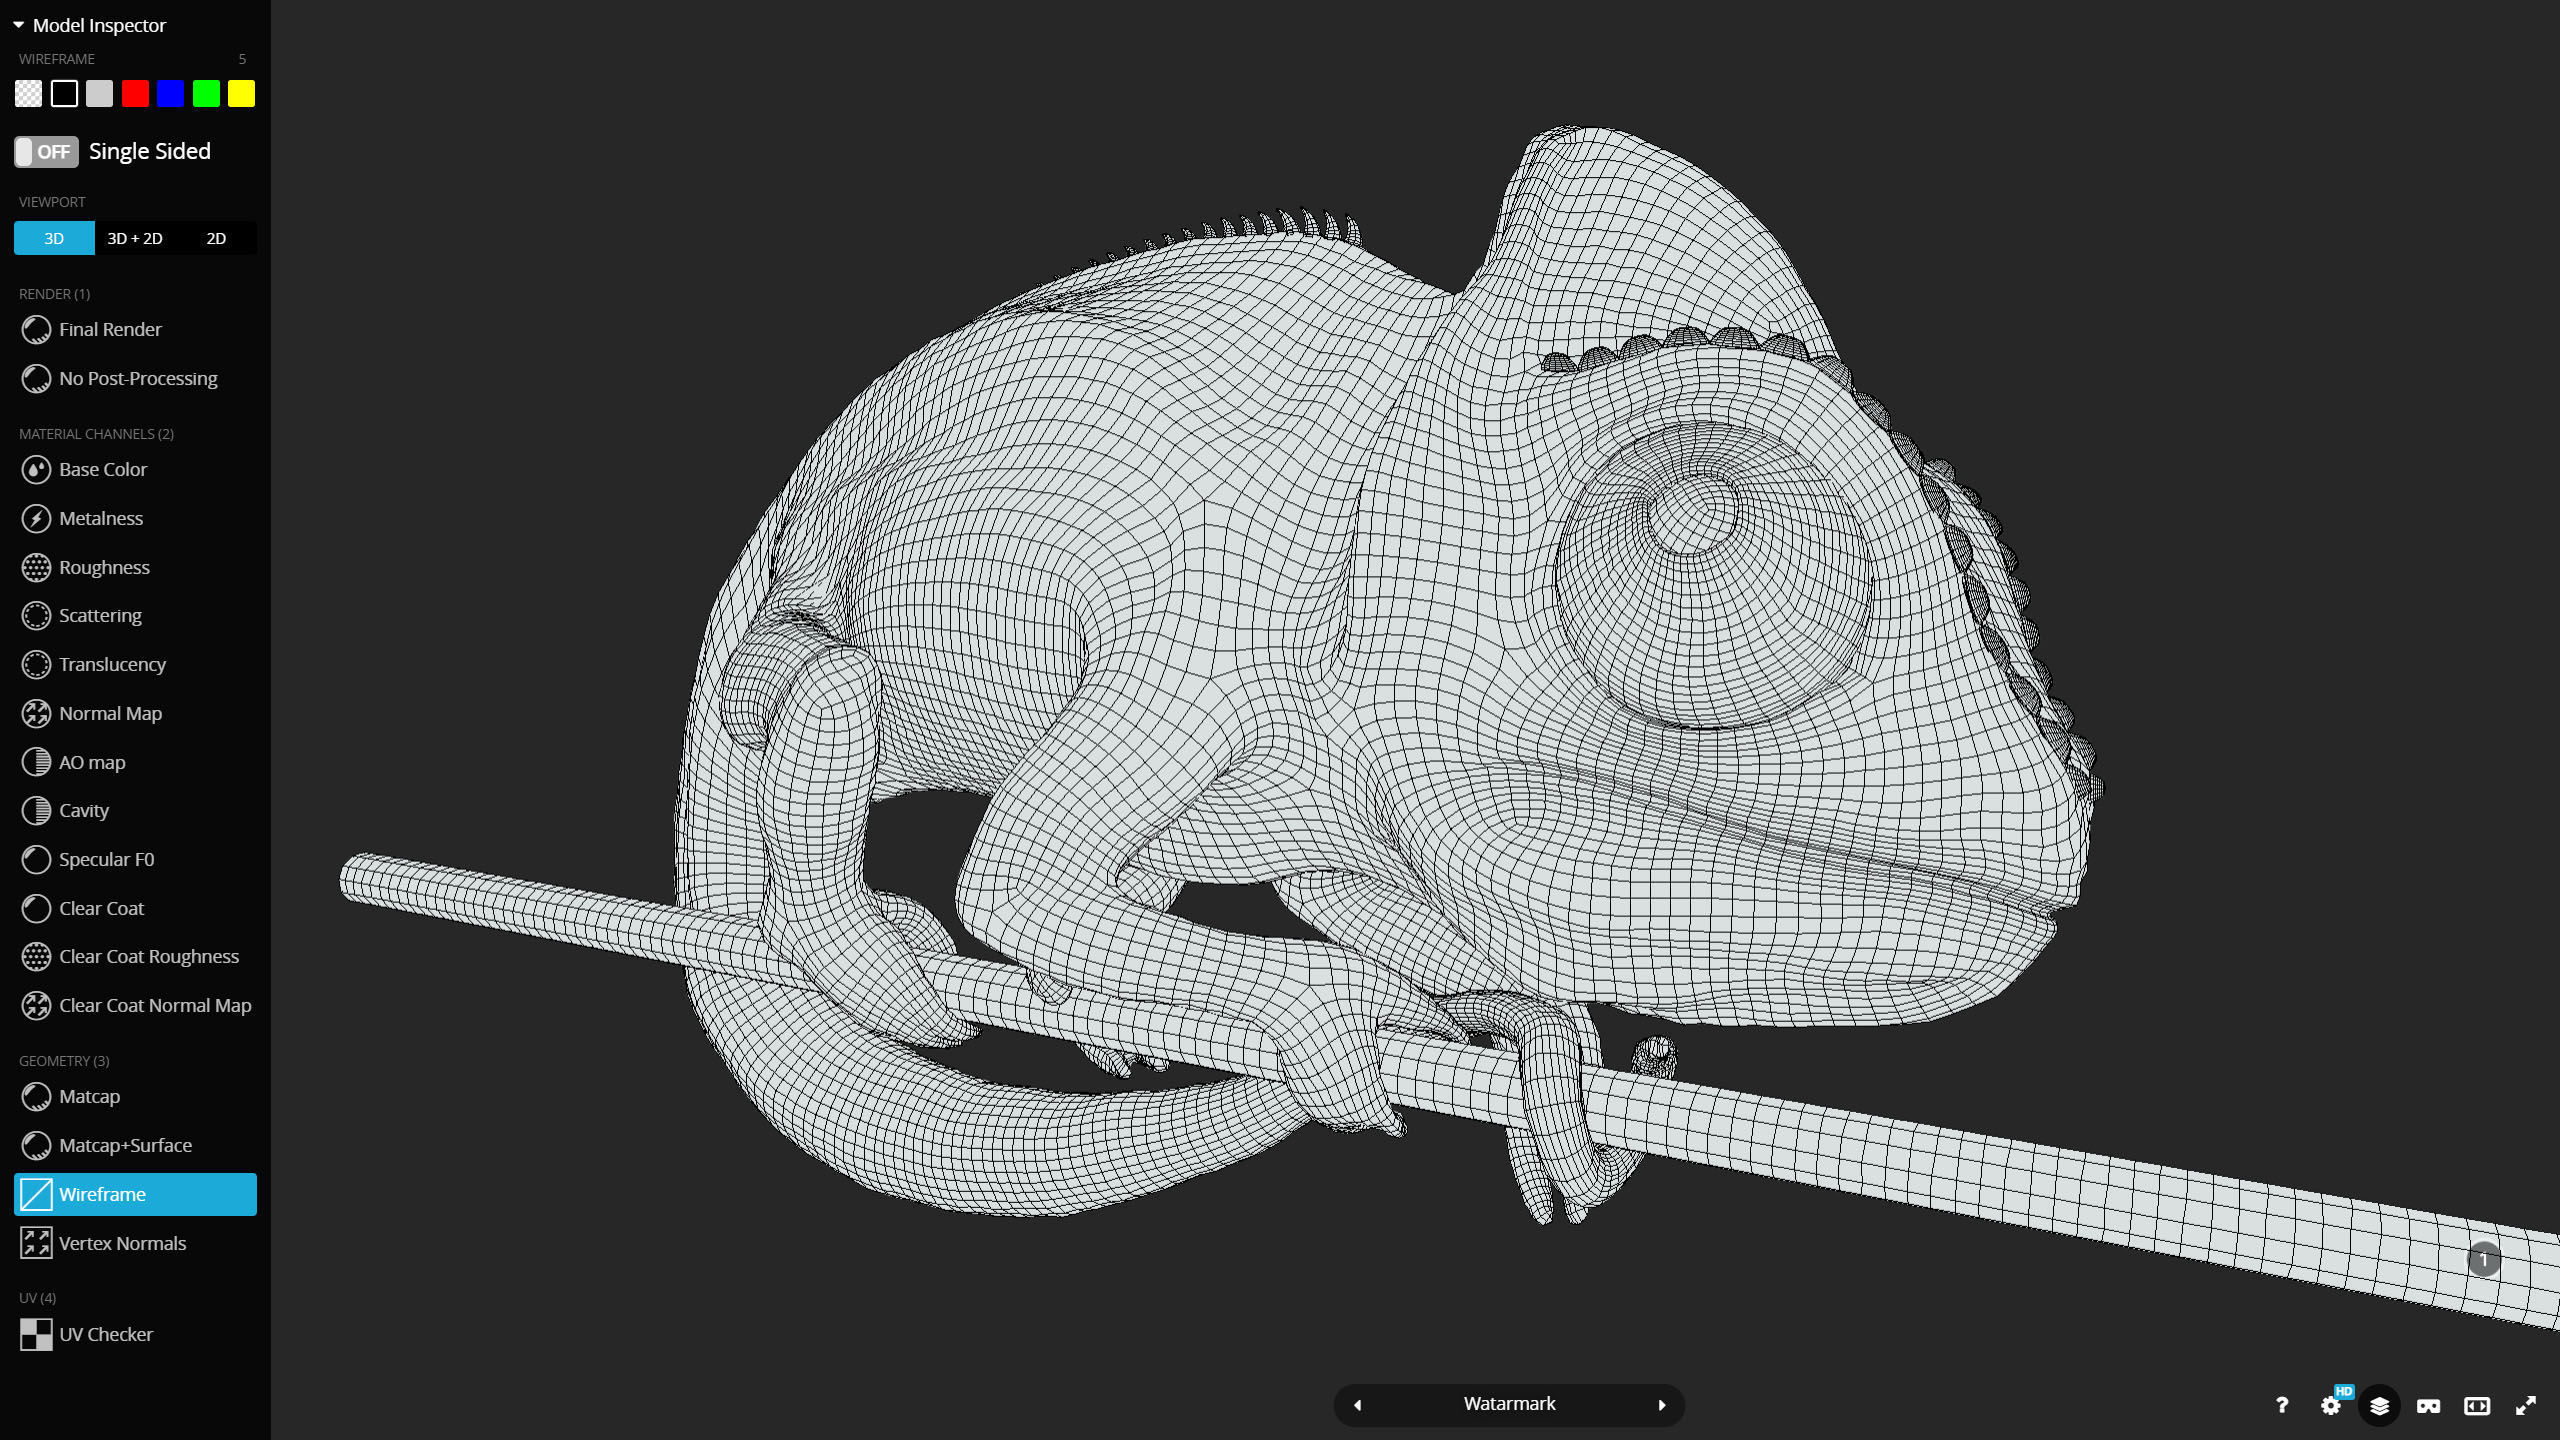Click the Metalness lightning icon
The width and height of the screenshot is (2560, 1440).
point(36,519)
